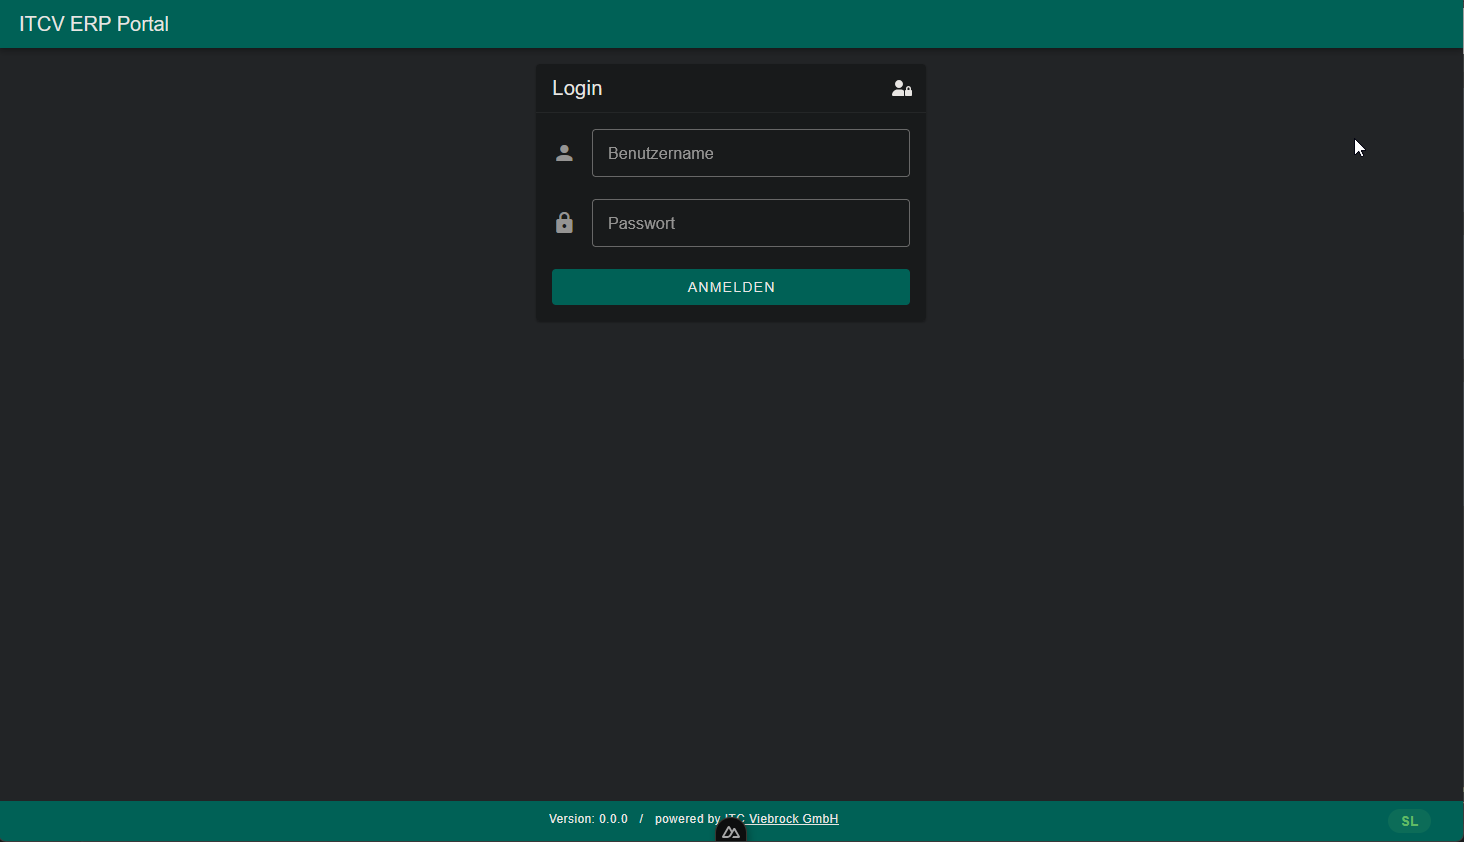Click the vertical scrollbar at right edge
Screen dimensions: 1464x842
click(1461, 400)
